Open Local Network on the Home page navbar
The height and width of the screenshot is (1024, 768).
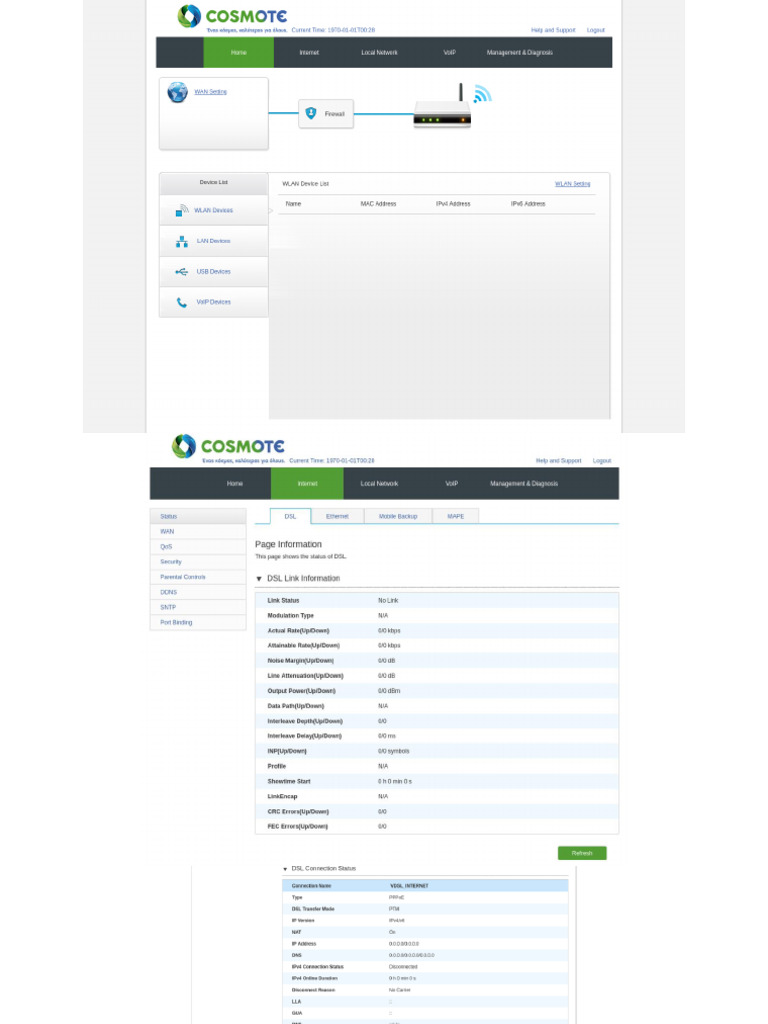pyautogui.click(x=379, y=52)
